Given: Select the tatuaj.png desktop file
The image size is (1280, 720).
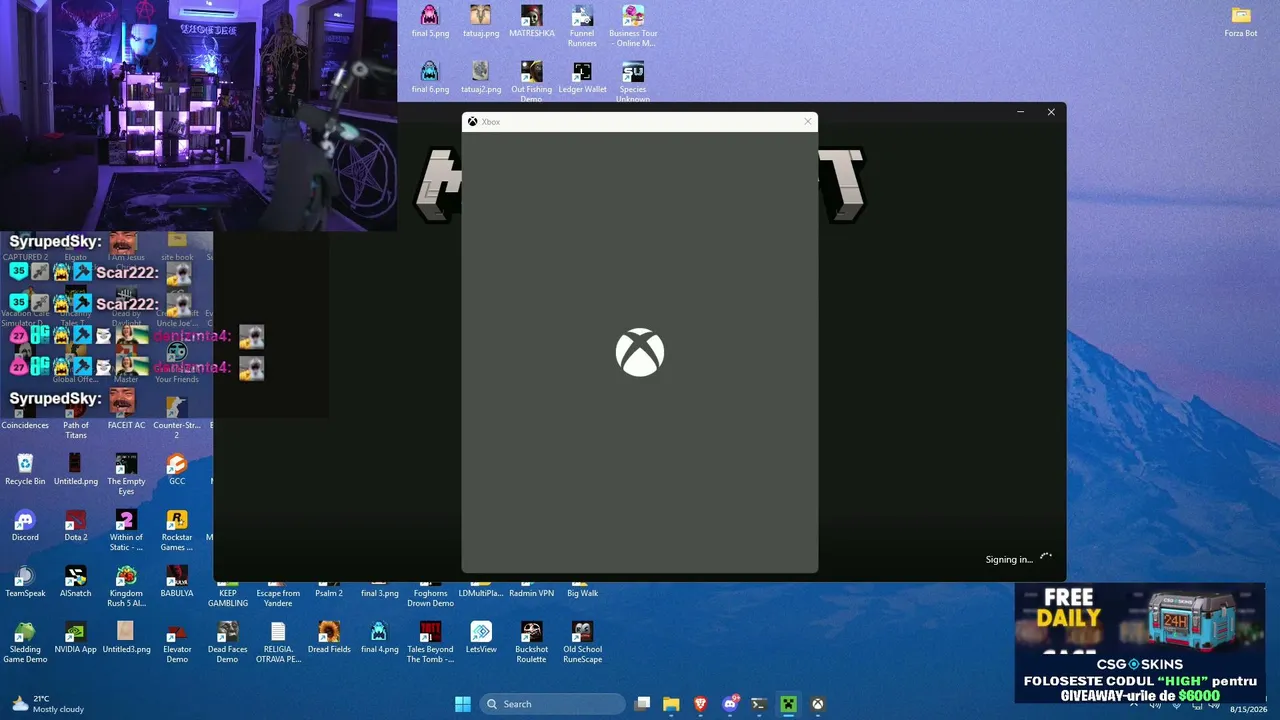Looking at the screenshot, I should pyautogui.click(x=481, y=21).
